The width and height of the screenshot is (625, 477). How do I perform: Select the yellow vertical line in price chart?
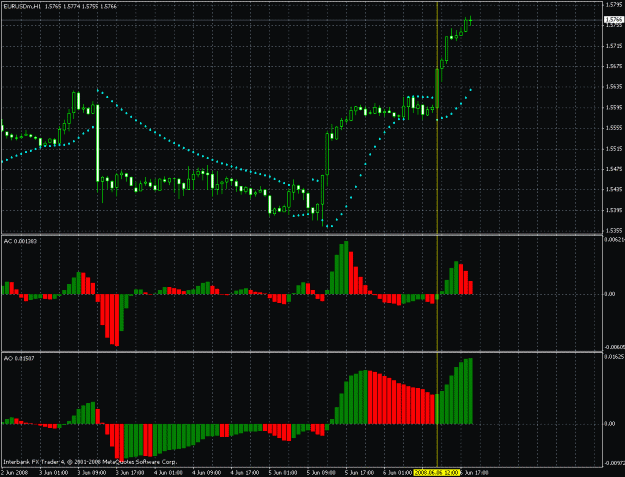click(x=437, y=120)
